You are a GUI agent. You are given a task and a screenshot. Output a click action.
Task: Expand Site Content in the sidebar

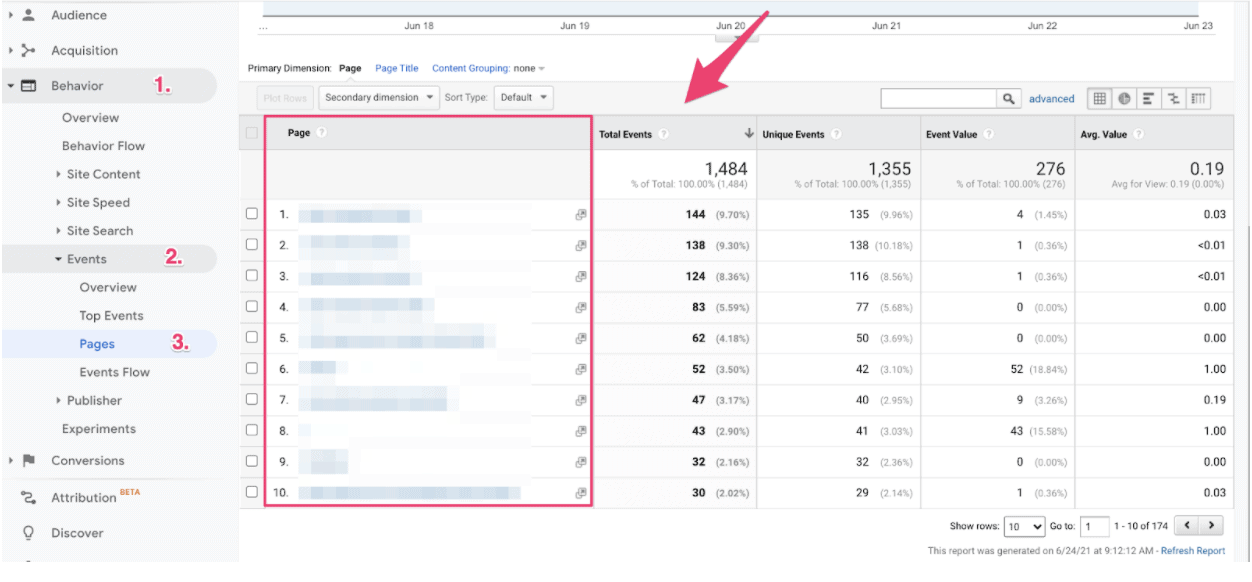point(103,174)
